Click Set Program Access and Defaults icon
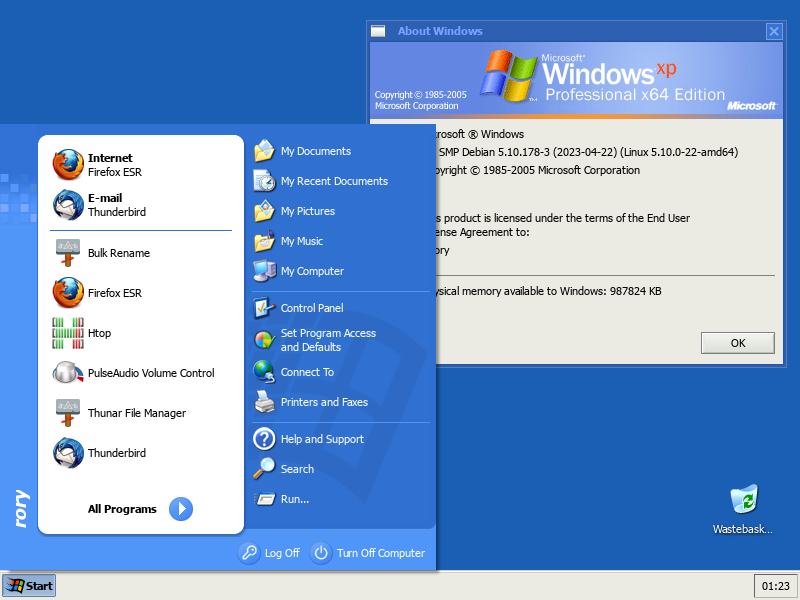800x600 pixels. point(264,340)
